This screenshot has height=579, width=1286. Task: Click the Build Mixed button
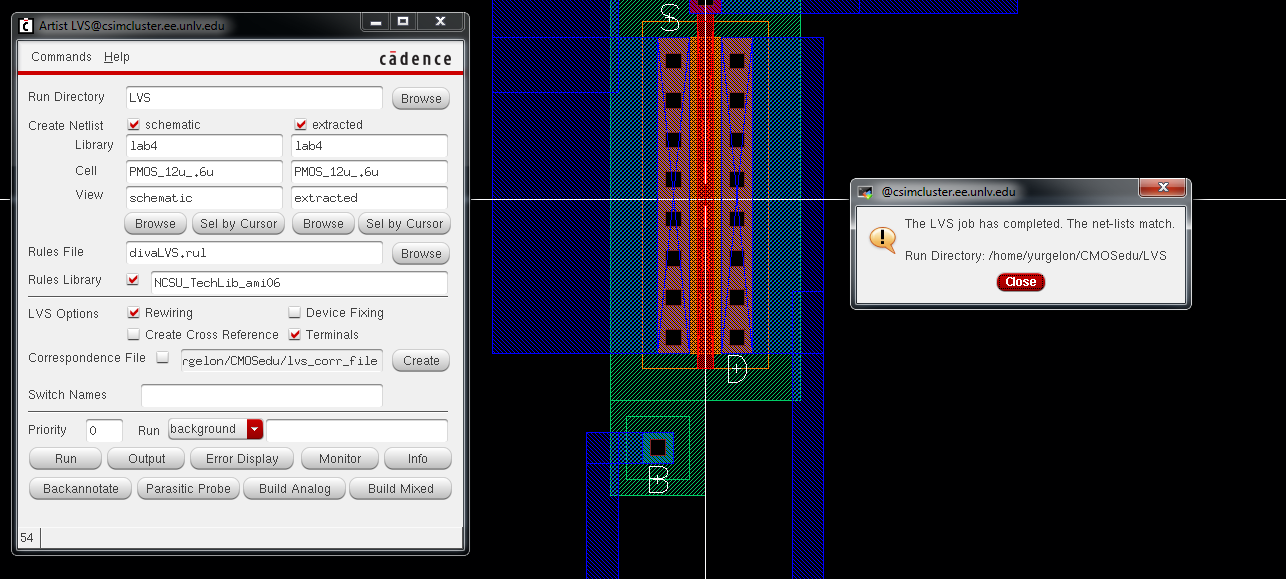[401, 489]
